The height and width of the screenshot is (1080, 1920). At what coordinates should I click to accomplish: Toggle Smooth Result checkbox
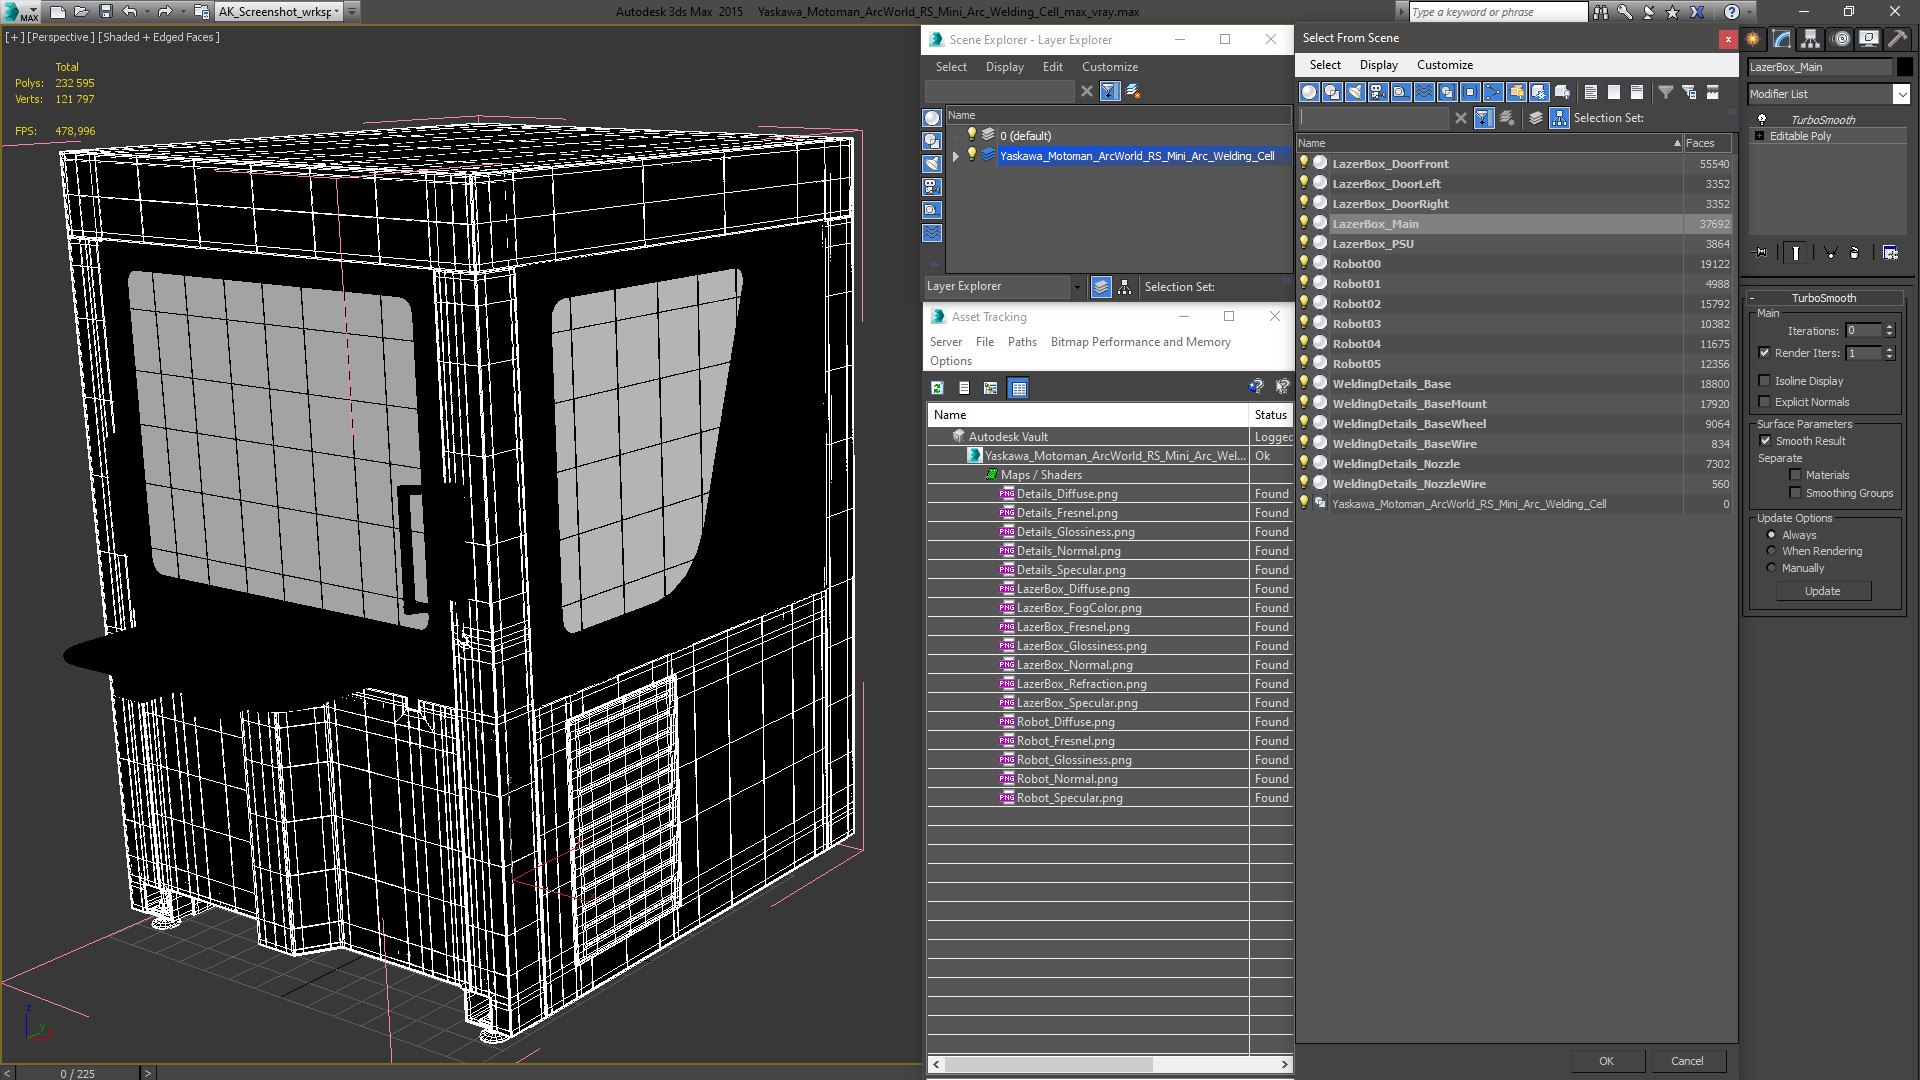[x=1765, y=441]
